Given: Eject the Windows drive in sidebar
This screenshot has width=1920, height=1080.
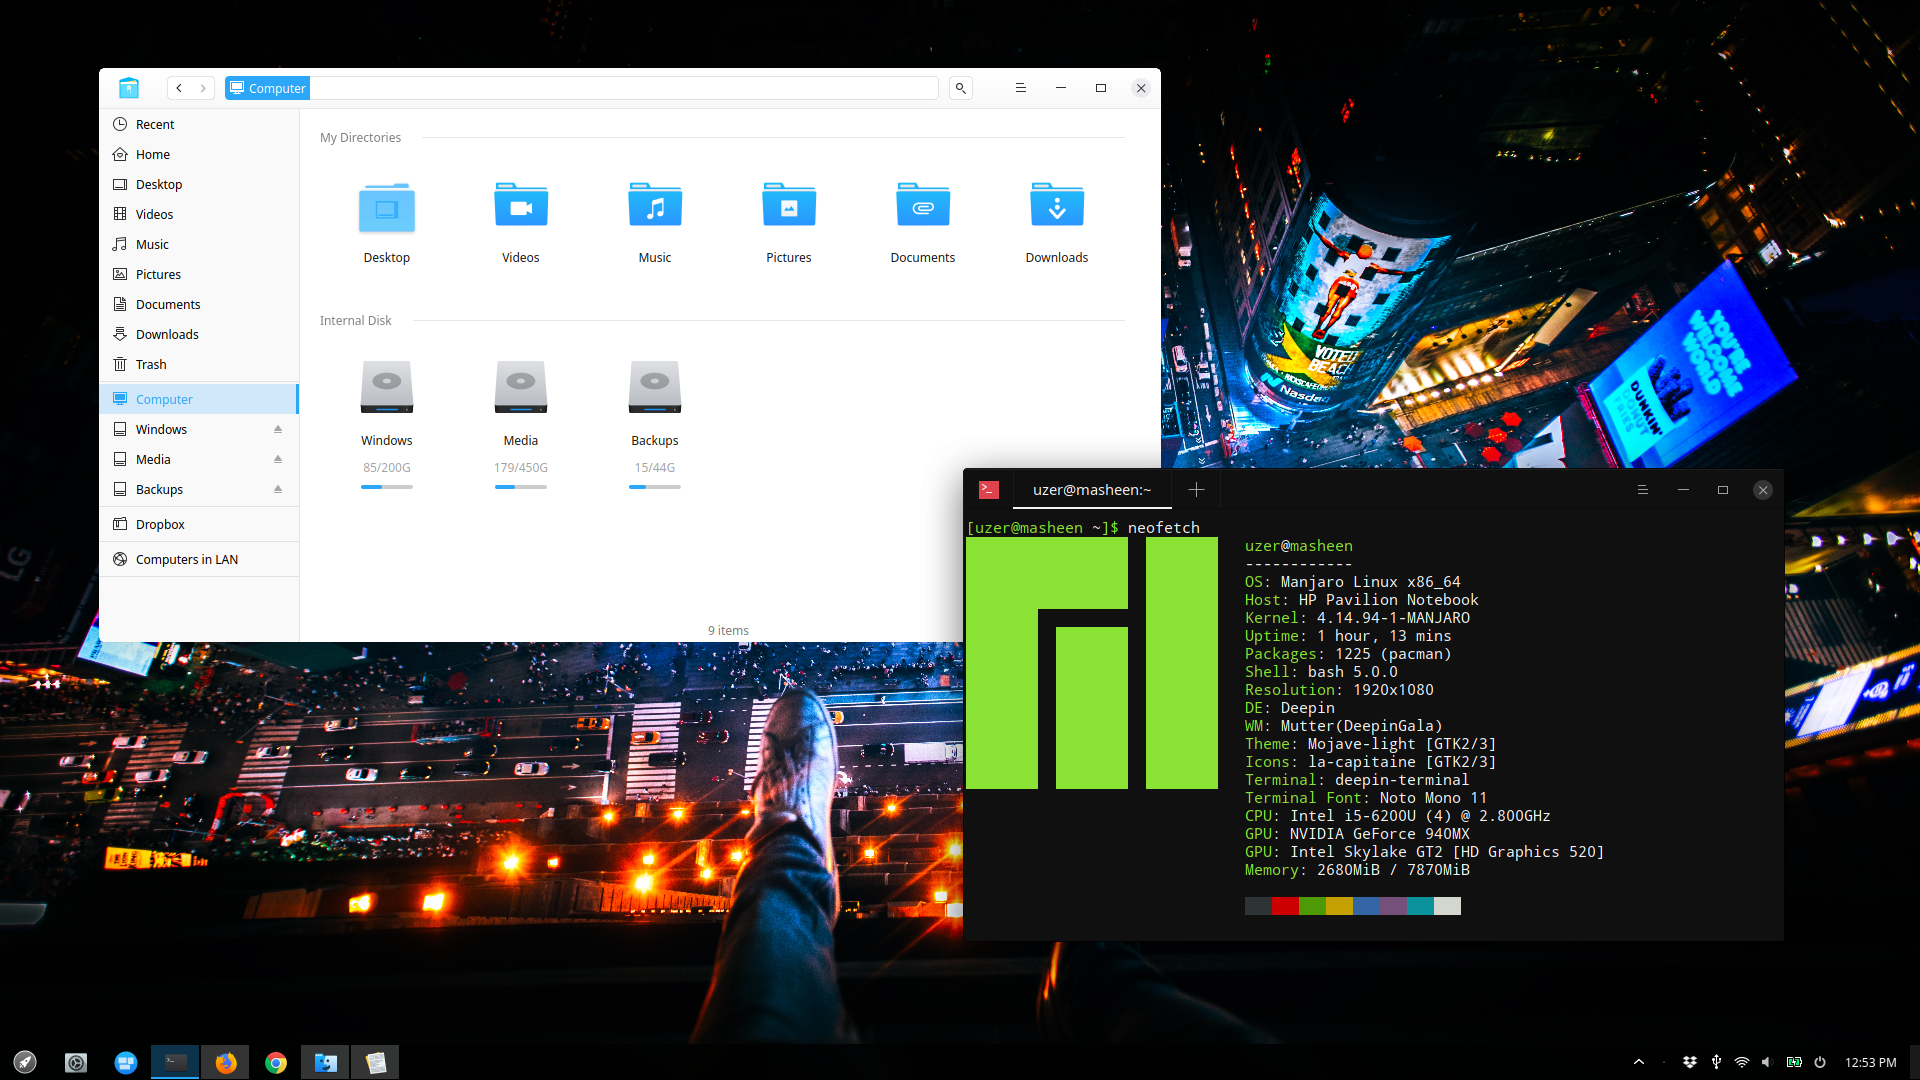Looking at the screenshot, I should pyautogui.click(x=278, y=429).
